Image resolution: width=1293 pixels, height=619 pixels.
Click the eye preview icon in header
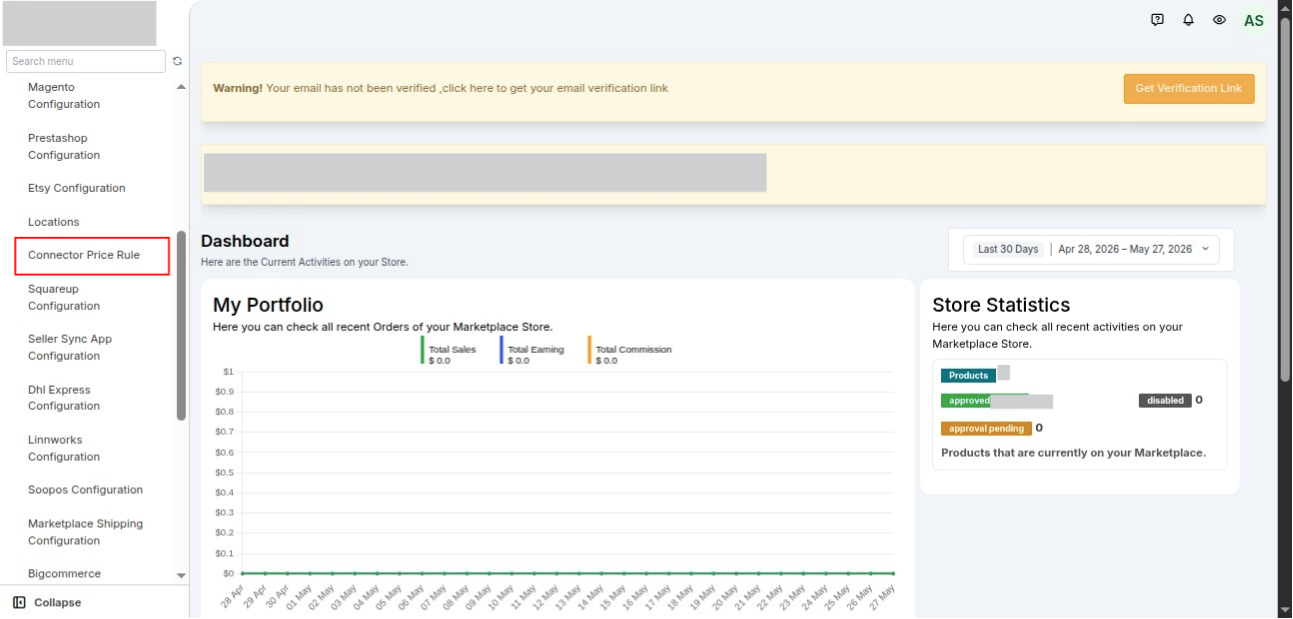pyautogui.click(x=1219, y=20)
